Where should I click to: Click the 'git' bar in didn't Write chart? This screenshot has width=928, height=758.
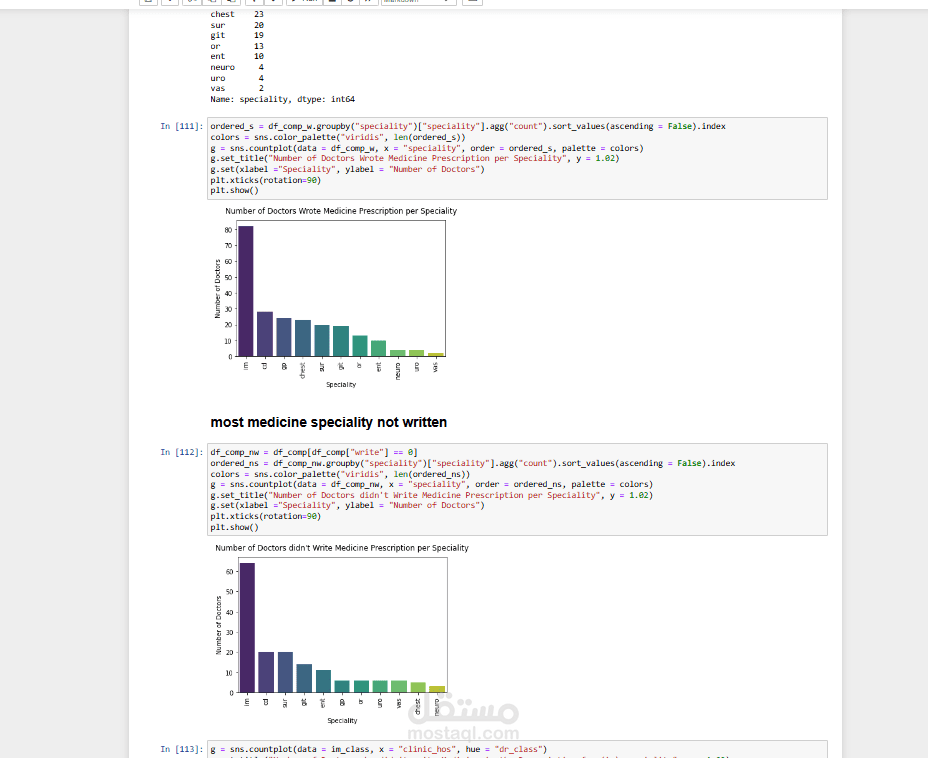pyautogui.click(x=304, y=679)
